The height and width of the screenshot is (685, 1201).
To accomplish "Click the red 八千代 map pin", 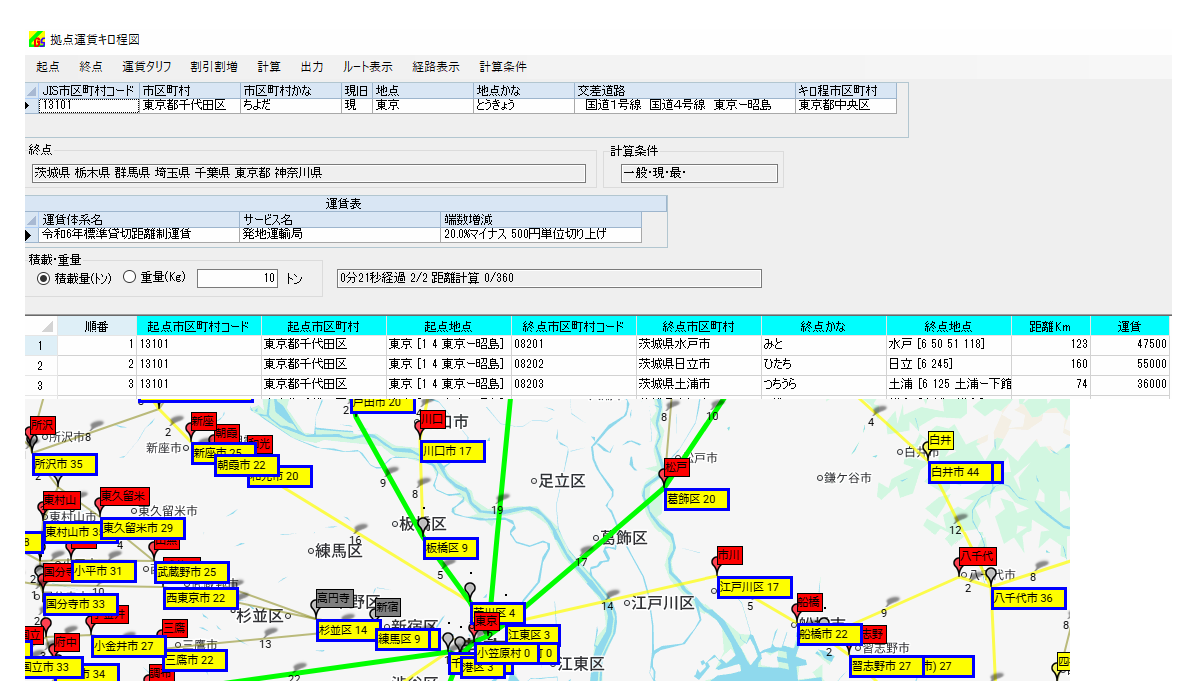I will (x=975, y=556).
